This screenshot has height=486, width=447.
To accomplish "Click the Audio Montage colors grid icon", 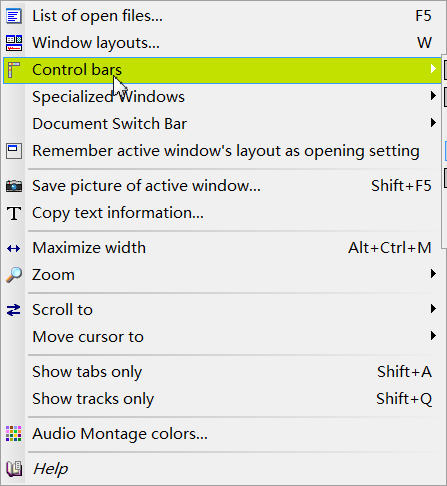I will tap(14, 433).
